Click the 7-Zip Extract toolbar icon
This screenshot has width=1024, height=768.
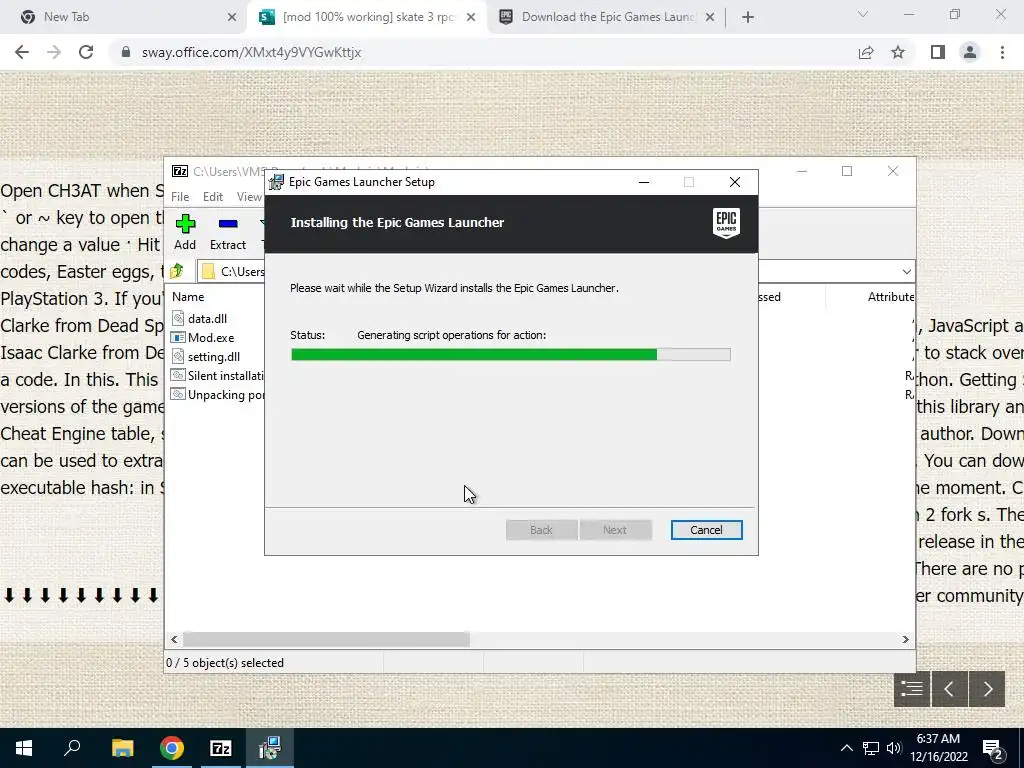228,232
